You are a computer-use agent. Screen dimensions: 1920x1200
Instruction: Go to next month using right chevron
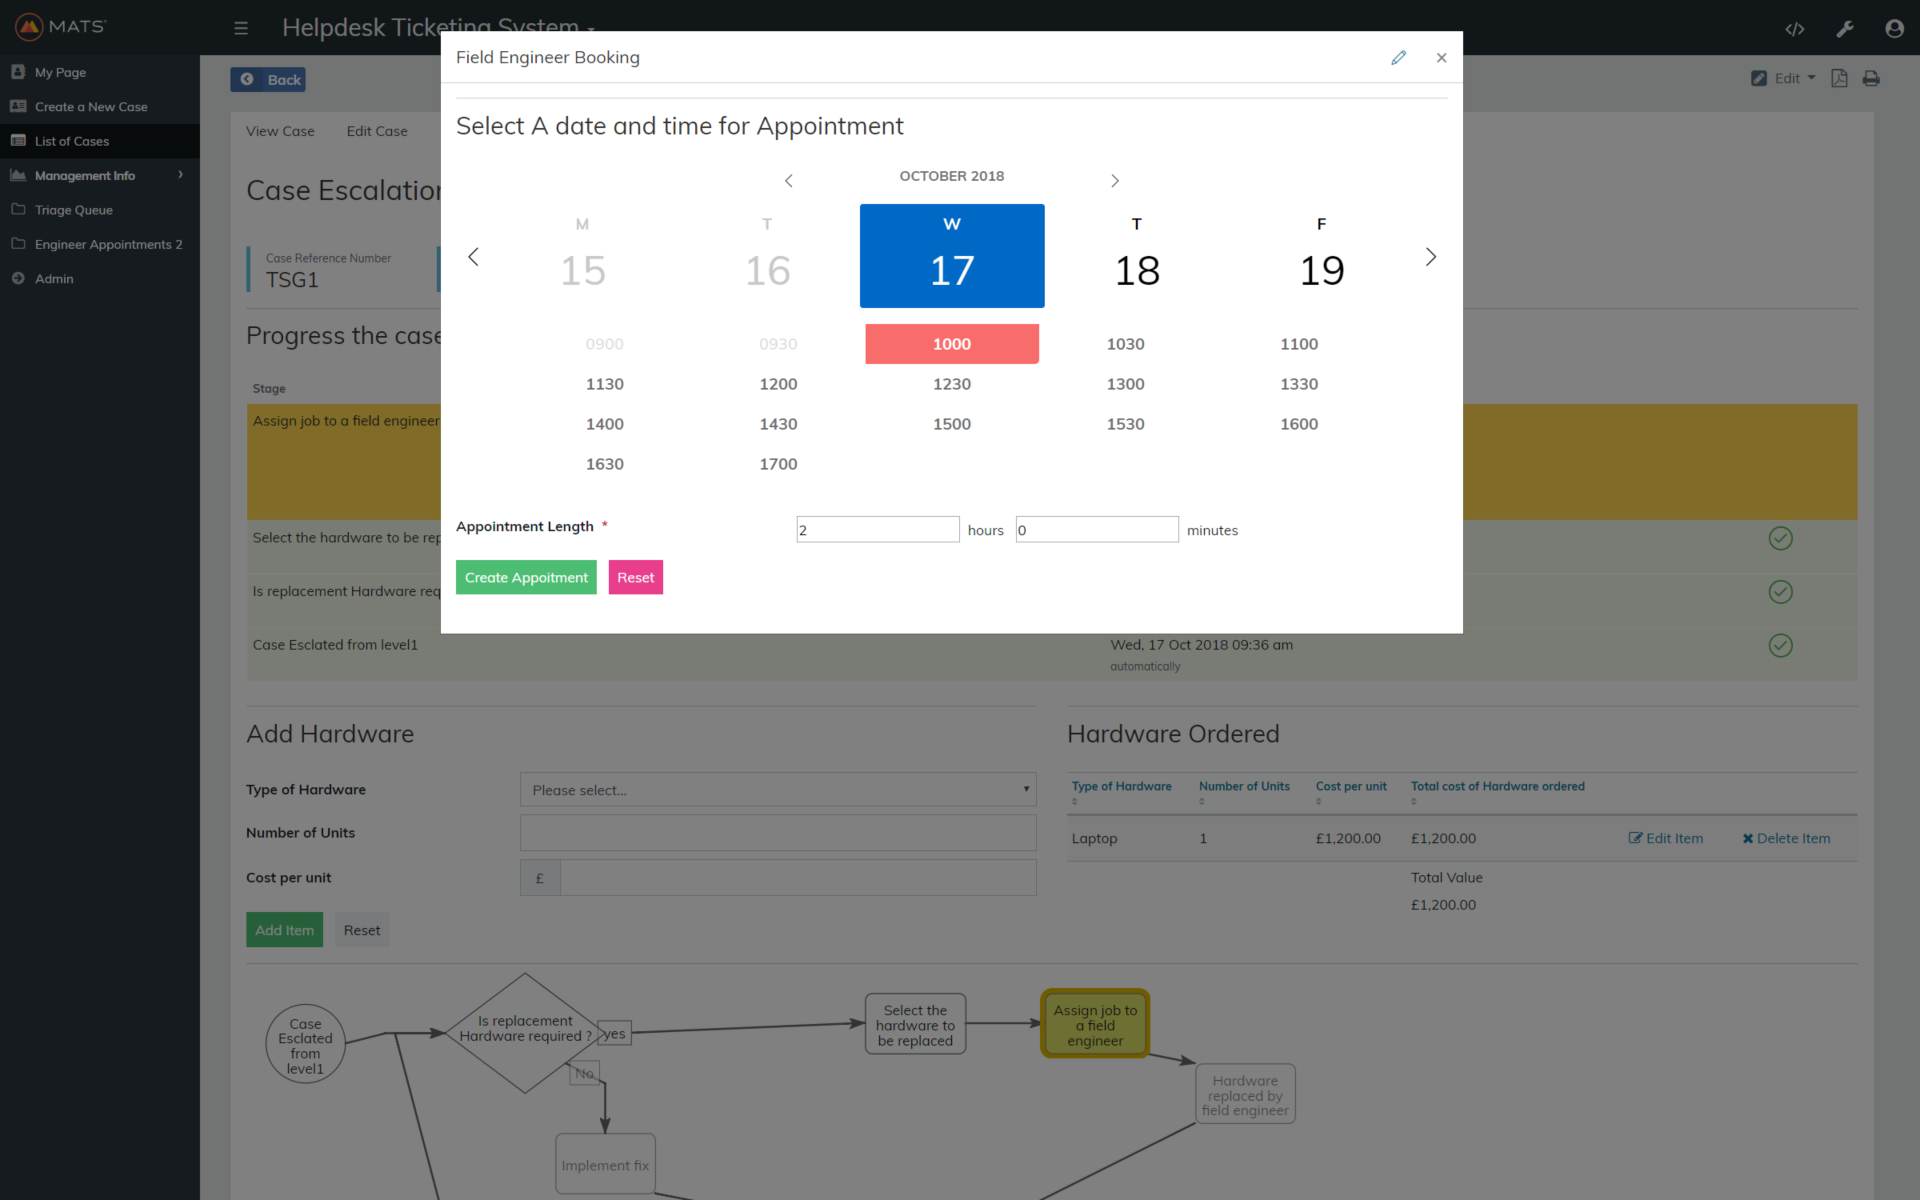click(x=1115, y=181)
